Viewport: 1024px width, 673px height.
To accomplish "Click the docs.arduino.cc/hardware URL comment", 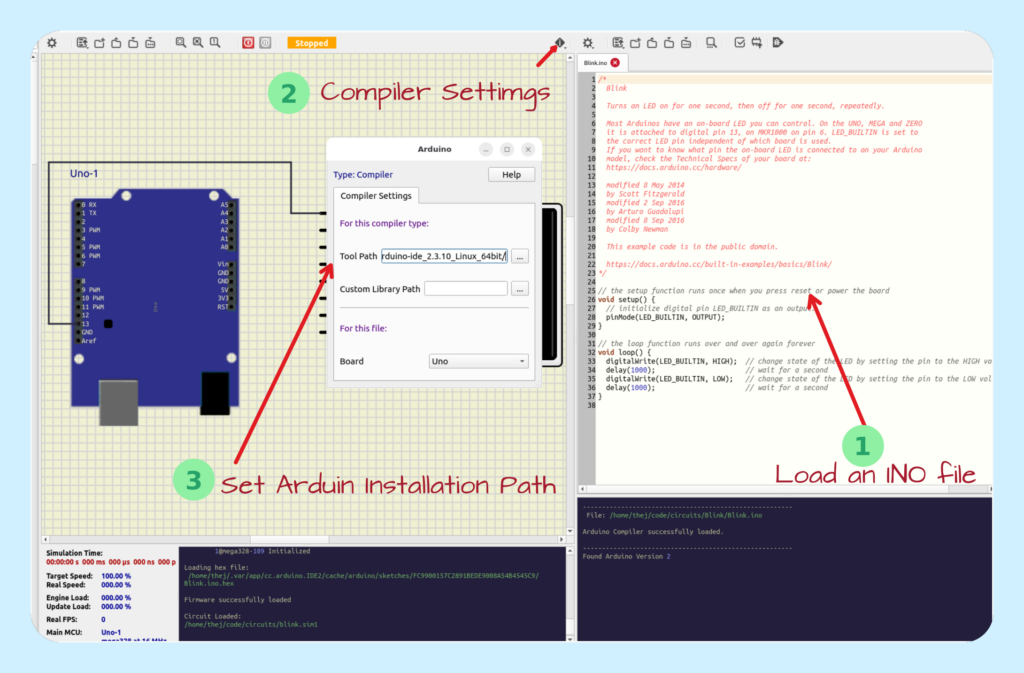I will [x=673, y=167].
